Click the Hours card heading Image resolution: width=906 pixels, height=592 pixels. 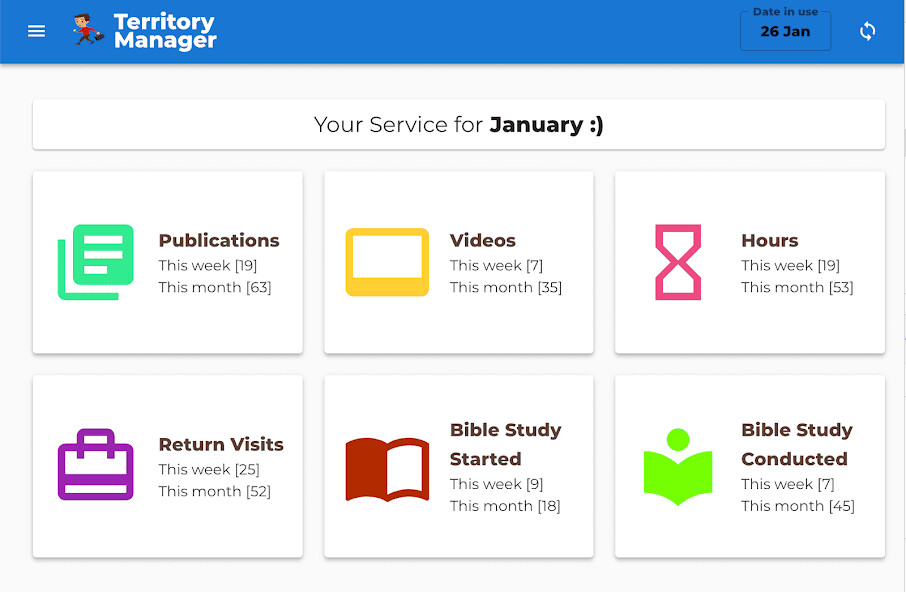[770, 241]
